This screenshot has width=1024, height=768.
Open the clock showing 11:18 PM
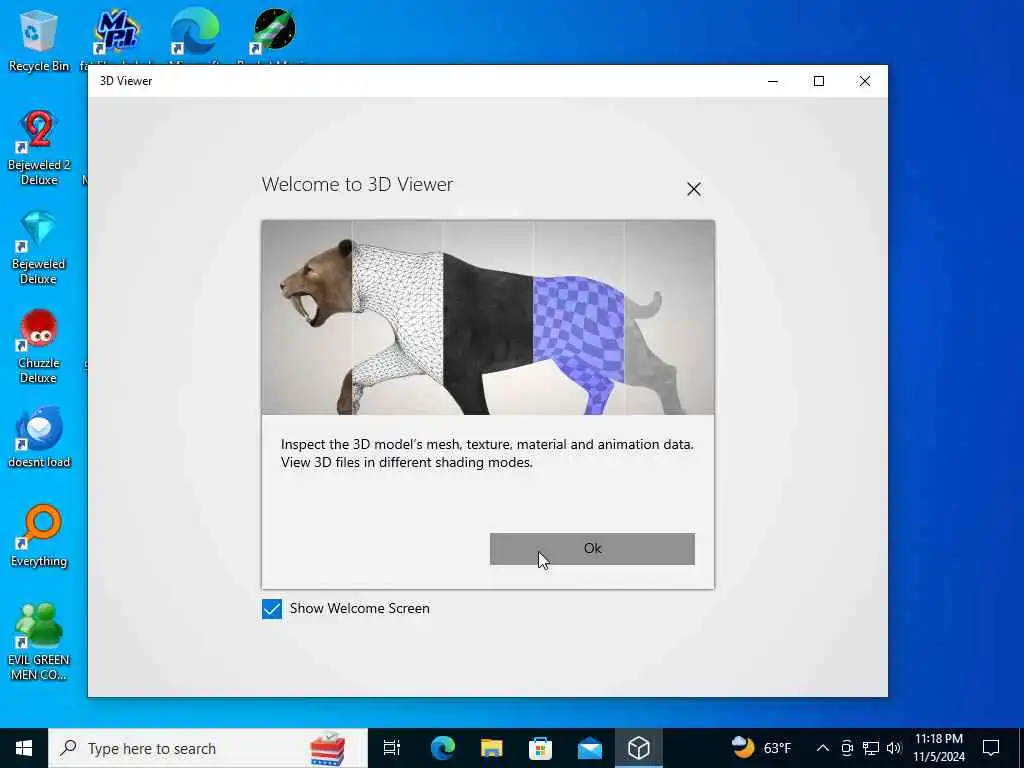[x=938, y=748]
